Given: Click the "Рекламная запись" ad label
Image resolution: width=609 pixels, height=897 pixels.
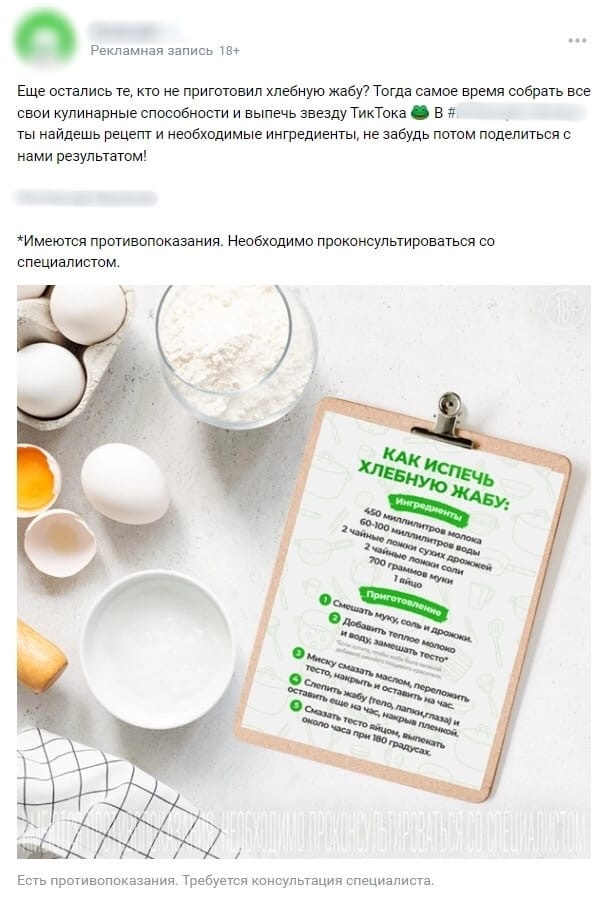Looking at the screenshot, I should 152,51.
